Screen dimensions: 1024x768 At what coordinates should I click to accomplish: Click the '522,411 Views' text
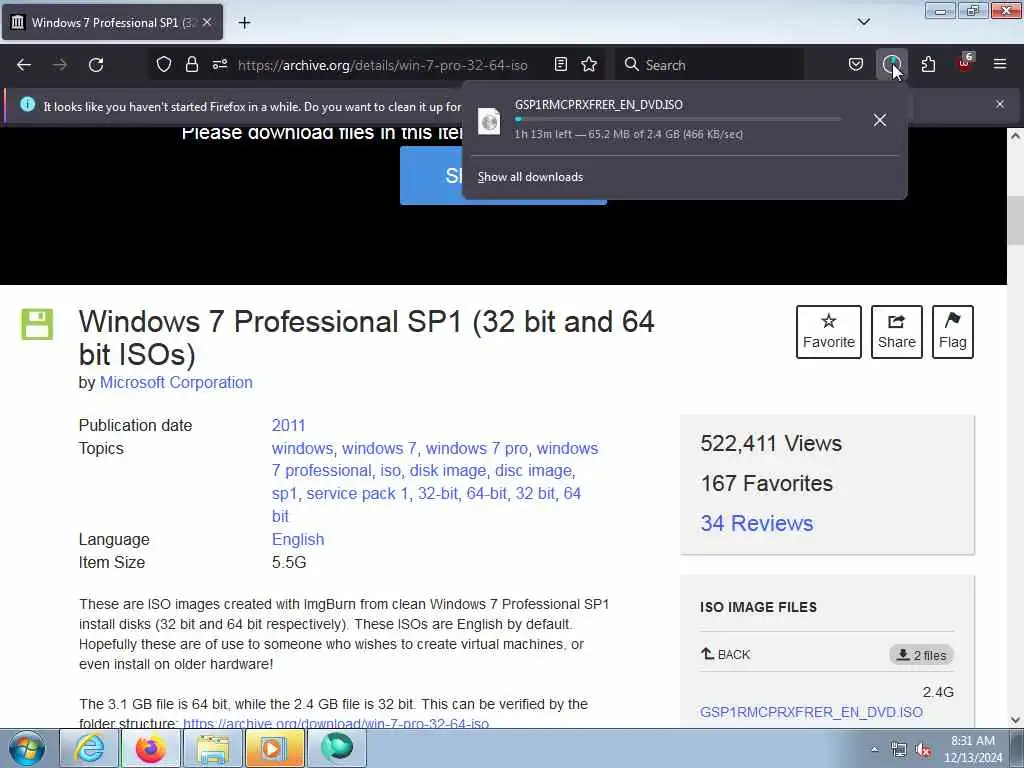(771, 443)
